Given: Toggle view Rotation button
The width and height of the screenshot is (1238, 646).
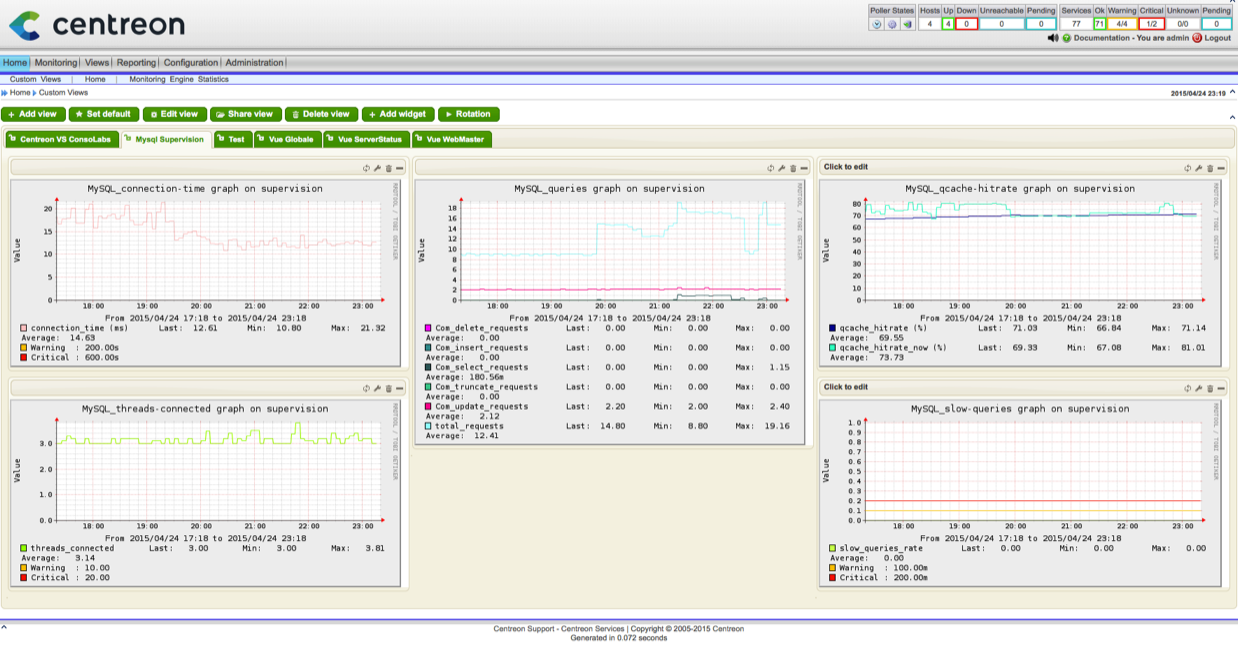Looking at the screenshot, I should pos(468,114).
